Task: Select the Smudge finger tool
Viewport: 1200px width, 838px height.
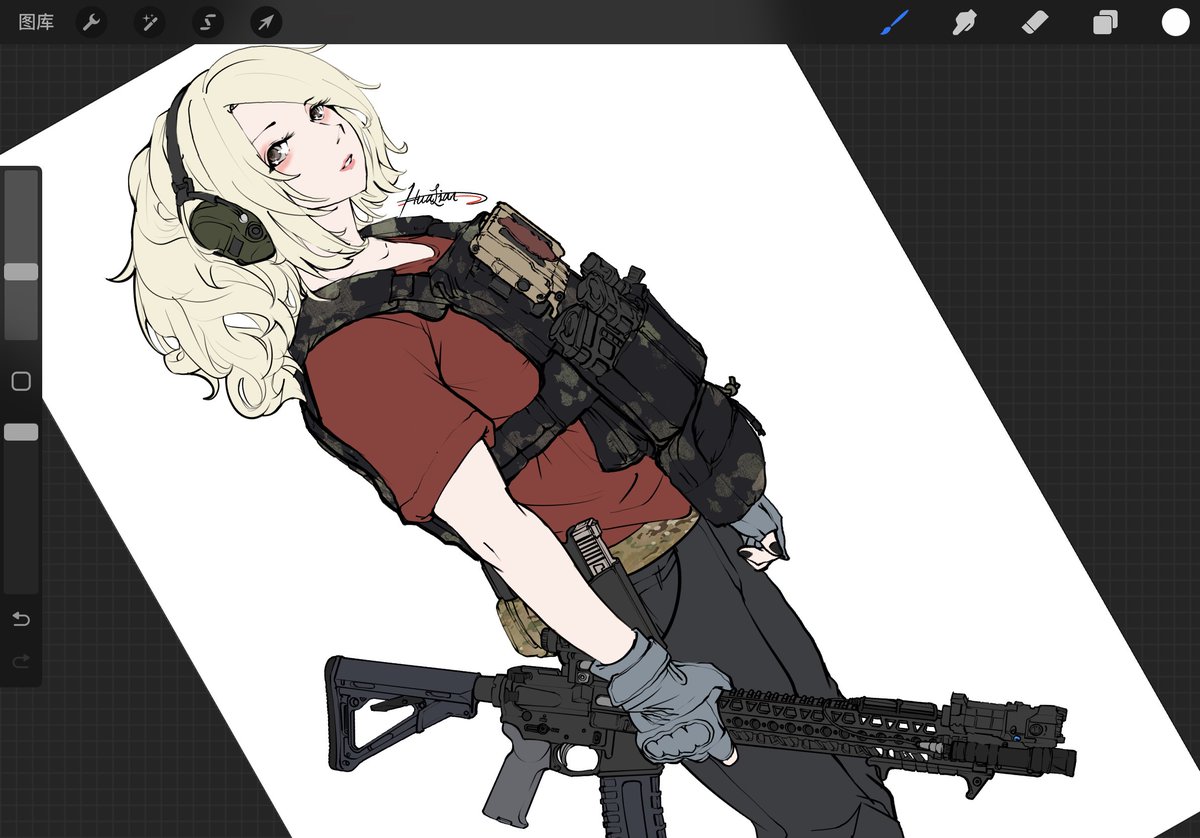Action: tap(964, 22)
